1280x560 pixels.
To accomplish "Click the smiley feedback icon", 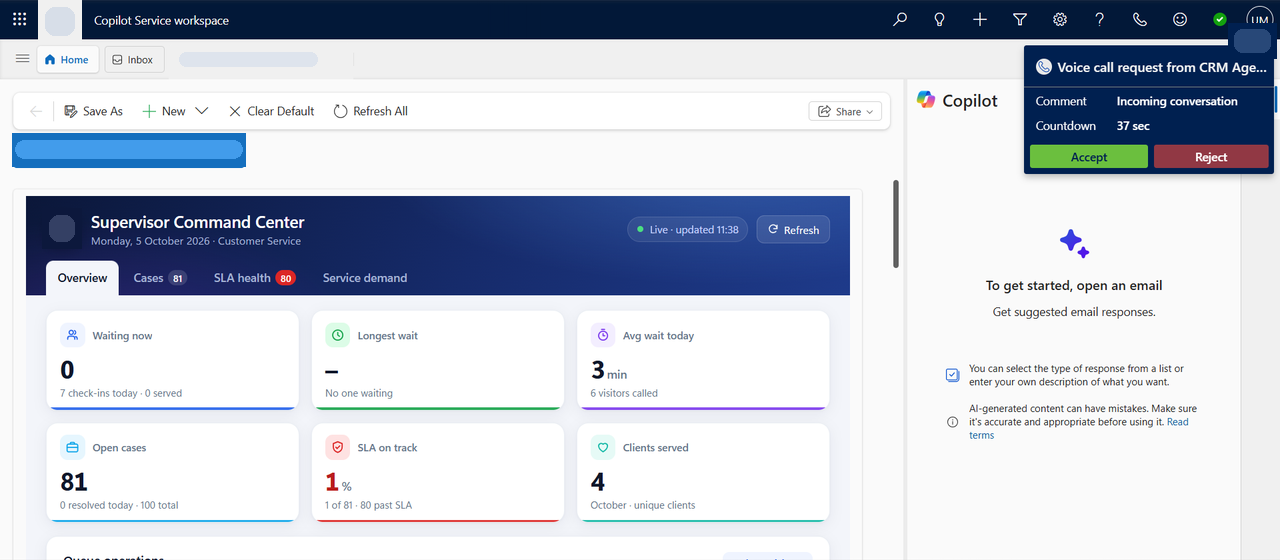I will pos(1180,19).
